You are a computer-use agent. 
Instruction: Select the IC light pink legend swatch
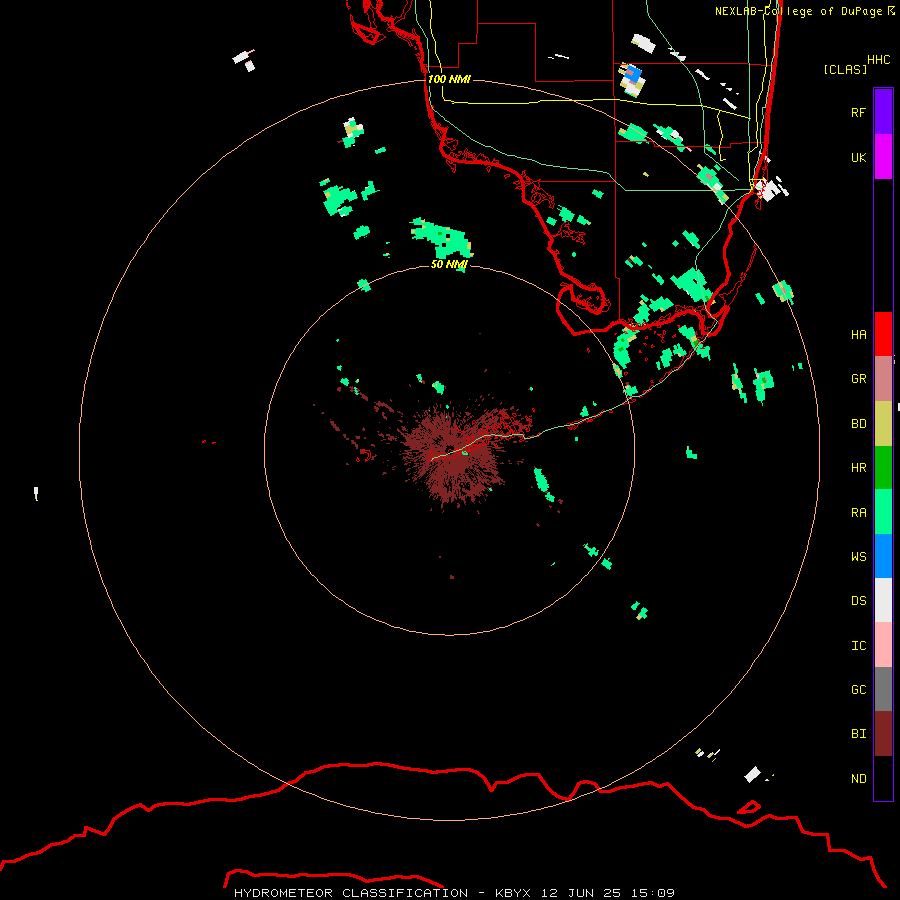pyautogui.click(x=883, y=645)
